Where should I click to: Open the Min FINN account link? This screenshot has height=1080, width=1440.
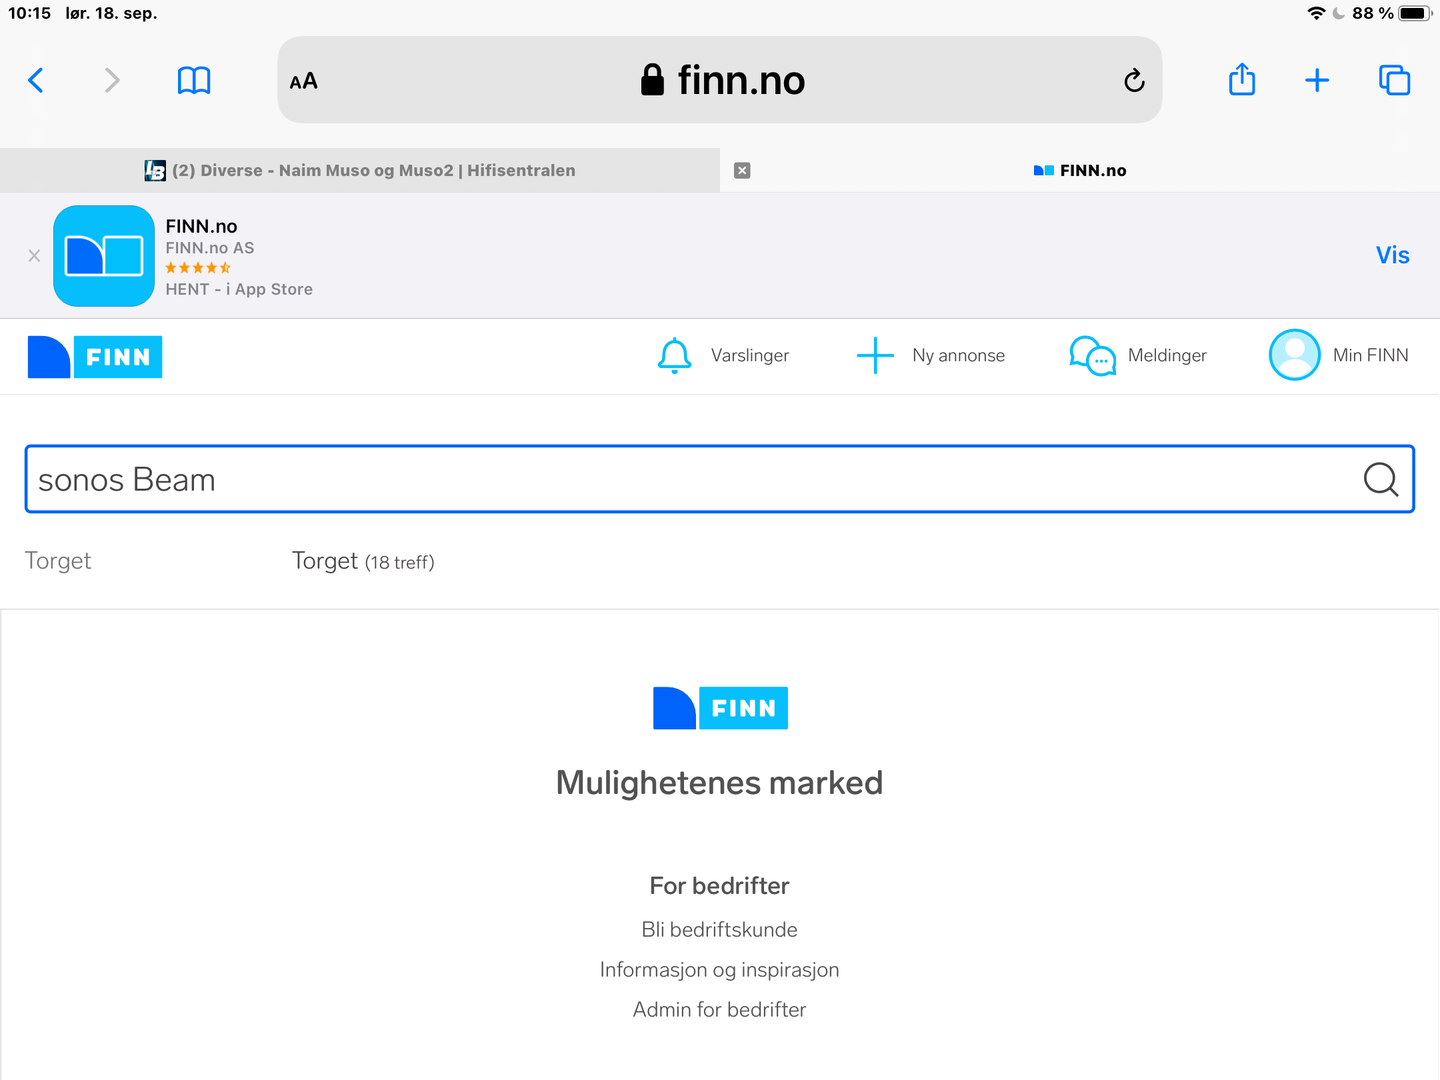click(1370, 355)
